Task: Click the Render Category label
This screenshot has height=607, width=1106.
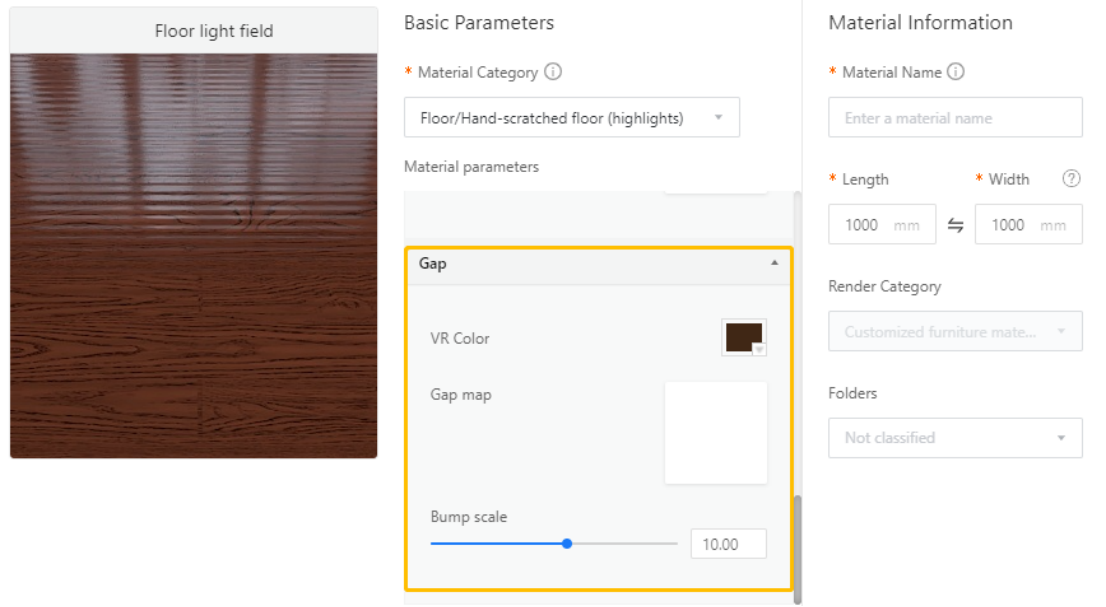Action: click(885, 287)
